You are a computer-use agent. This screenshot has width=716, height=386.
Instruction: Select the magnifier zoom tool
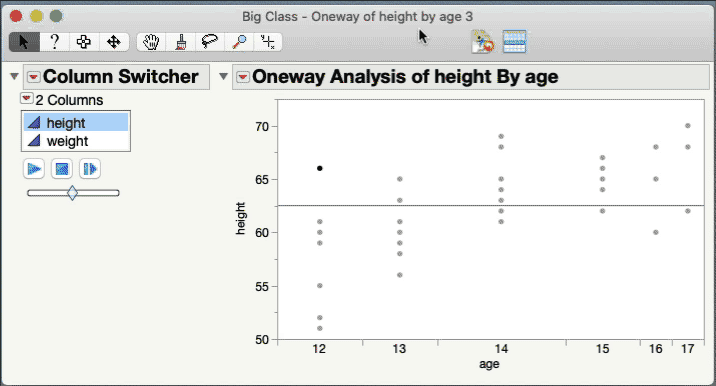pyautogui.click(x=239, y=42)
